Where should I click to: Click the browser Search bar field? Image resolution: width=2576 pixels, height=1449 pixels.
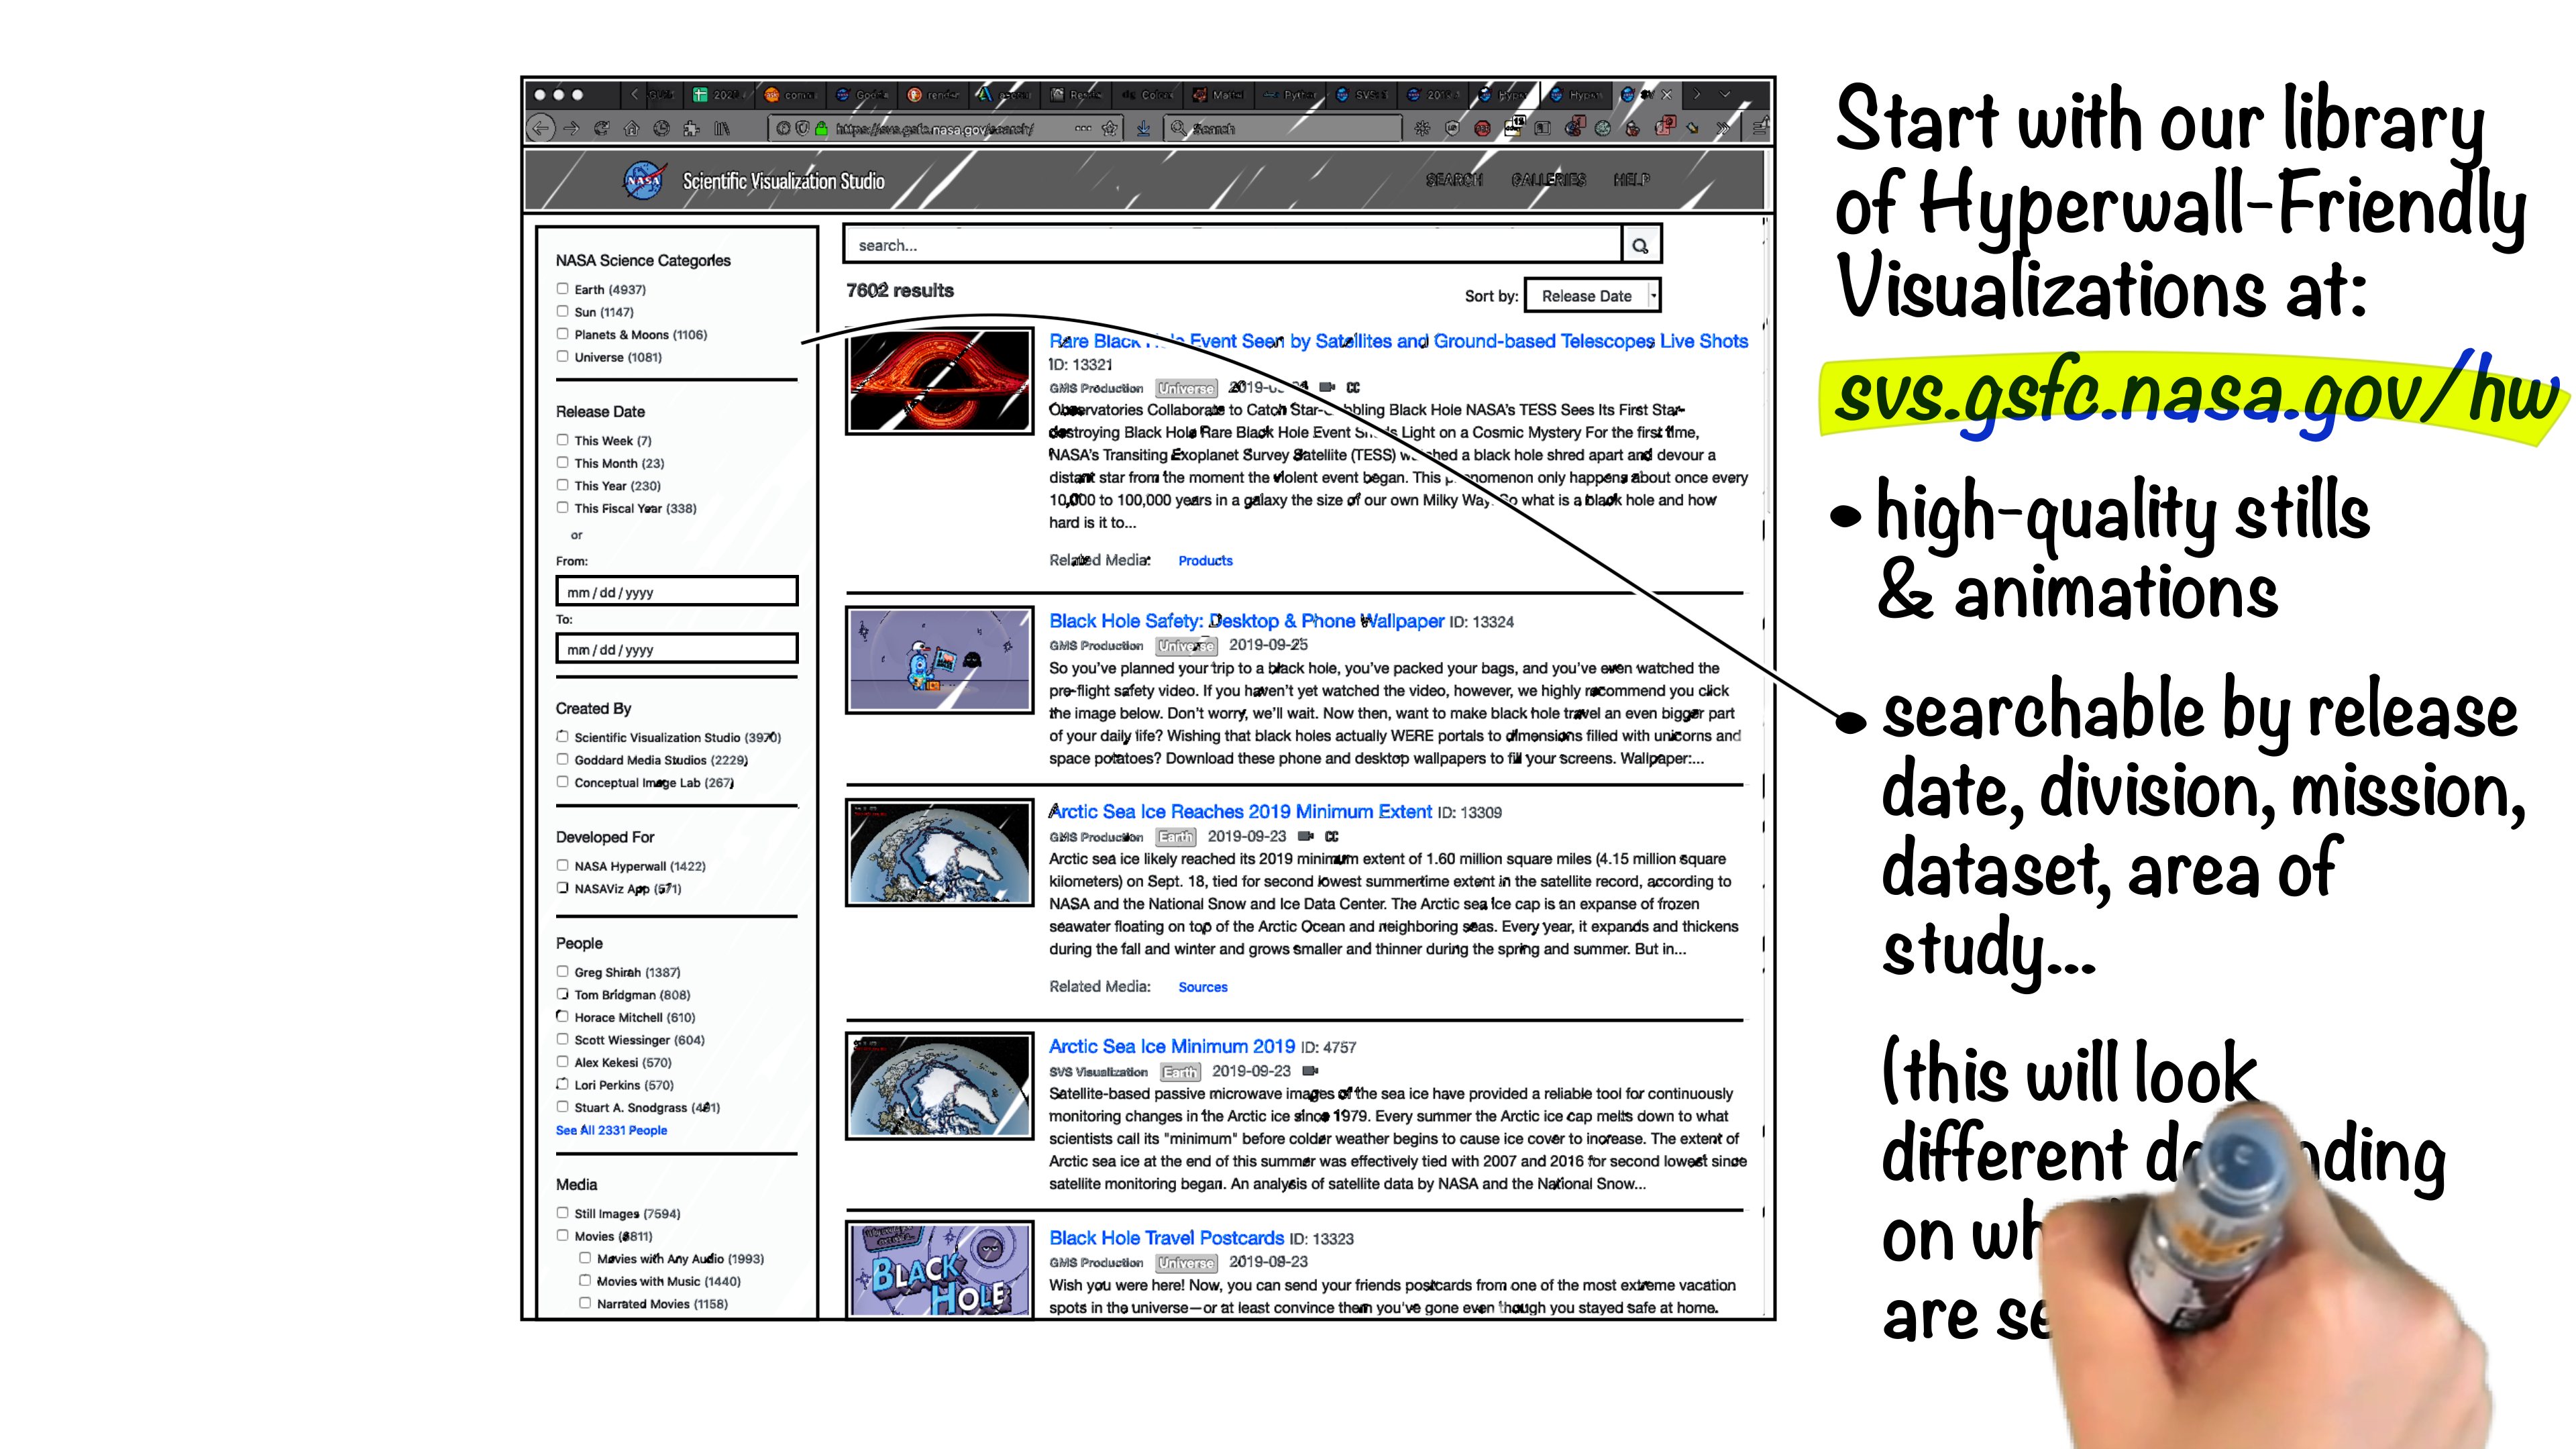coord(1284,128)
